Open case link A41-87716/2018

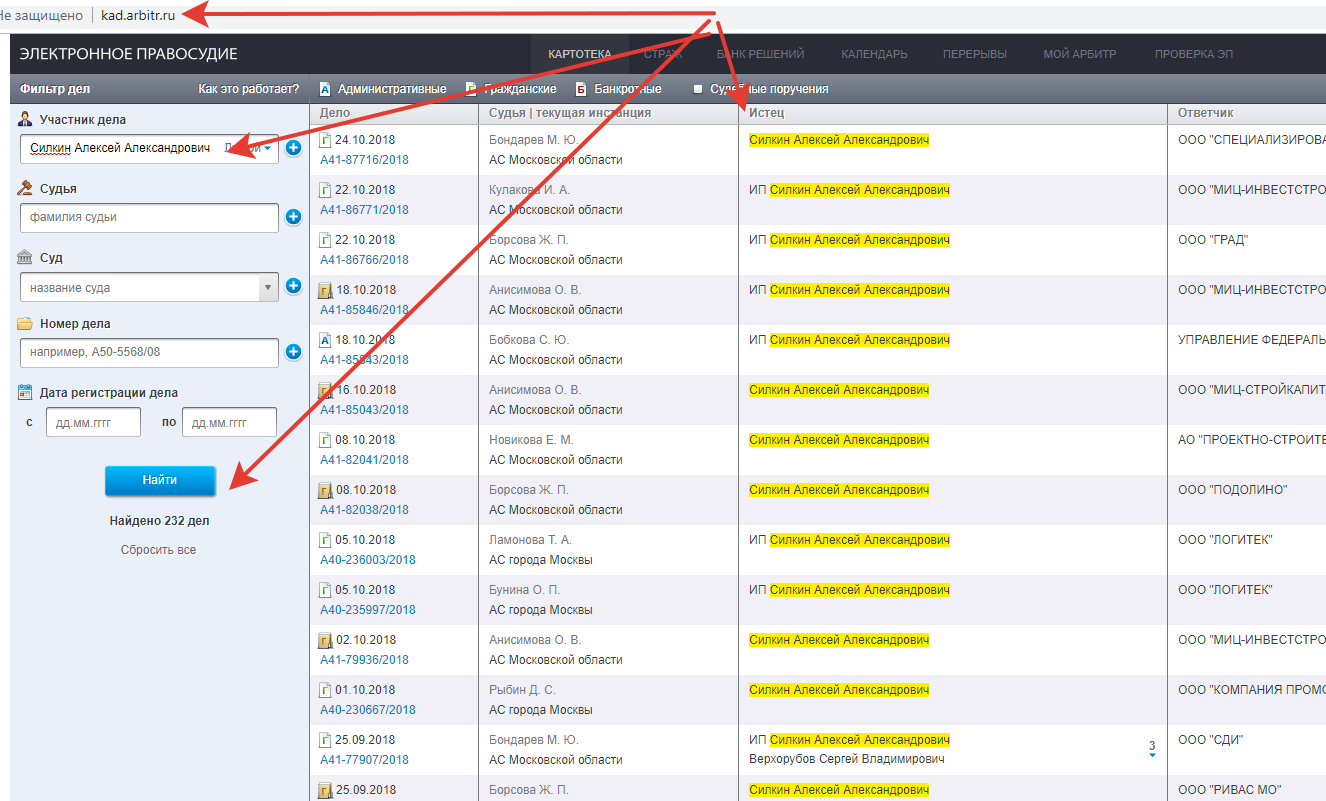click(x=364, y=160)
